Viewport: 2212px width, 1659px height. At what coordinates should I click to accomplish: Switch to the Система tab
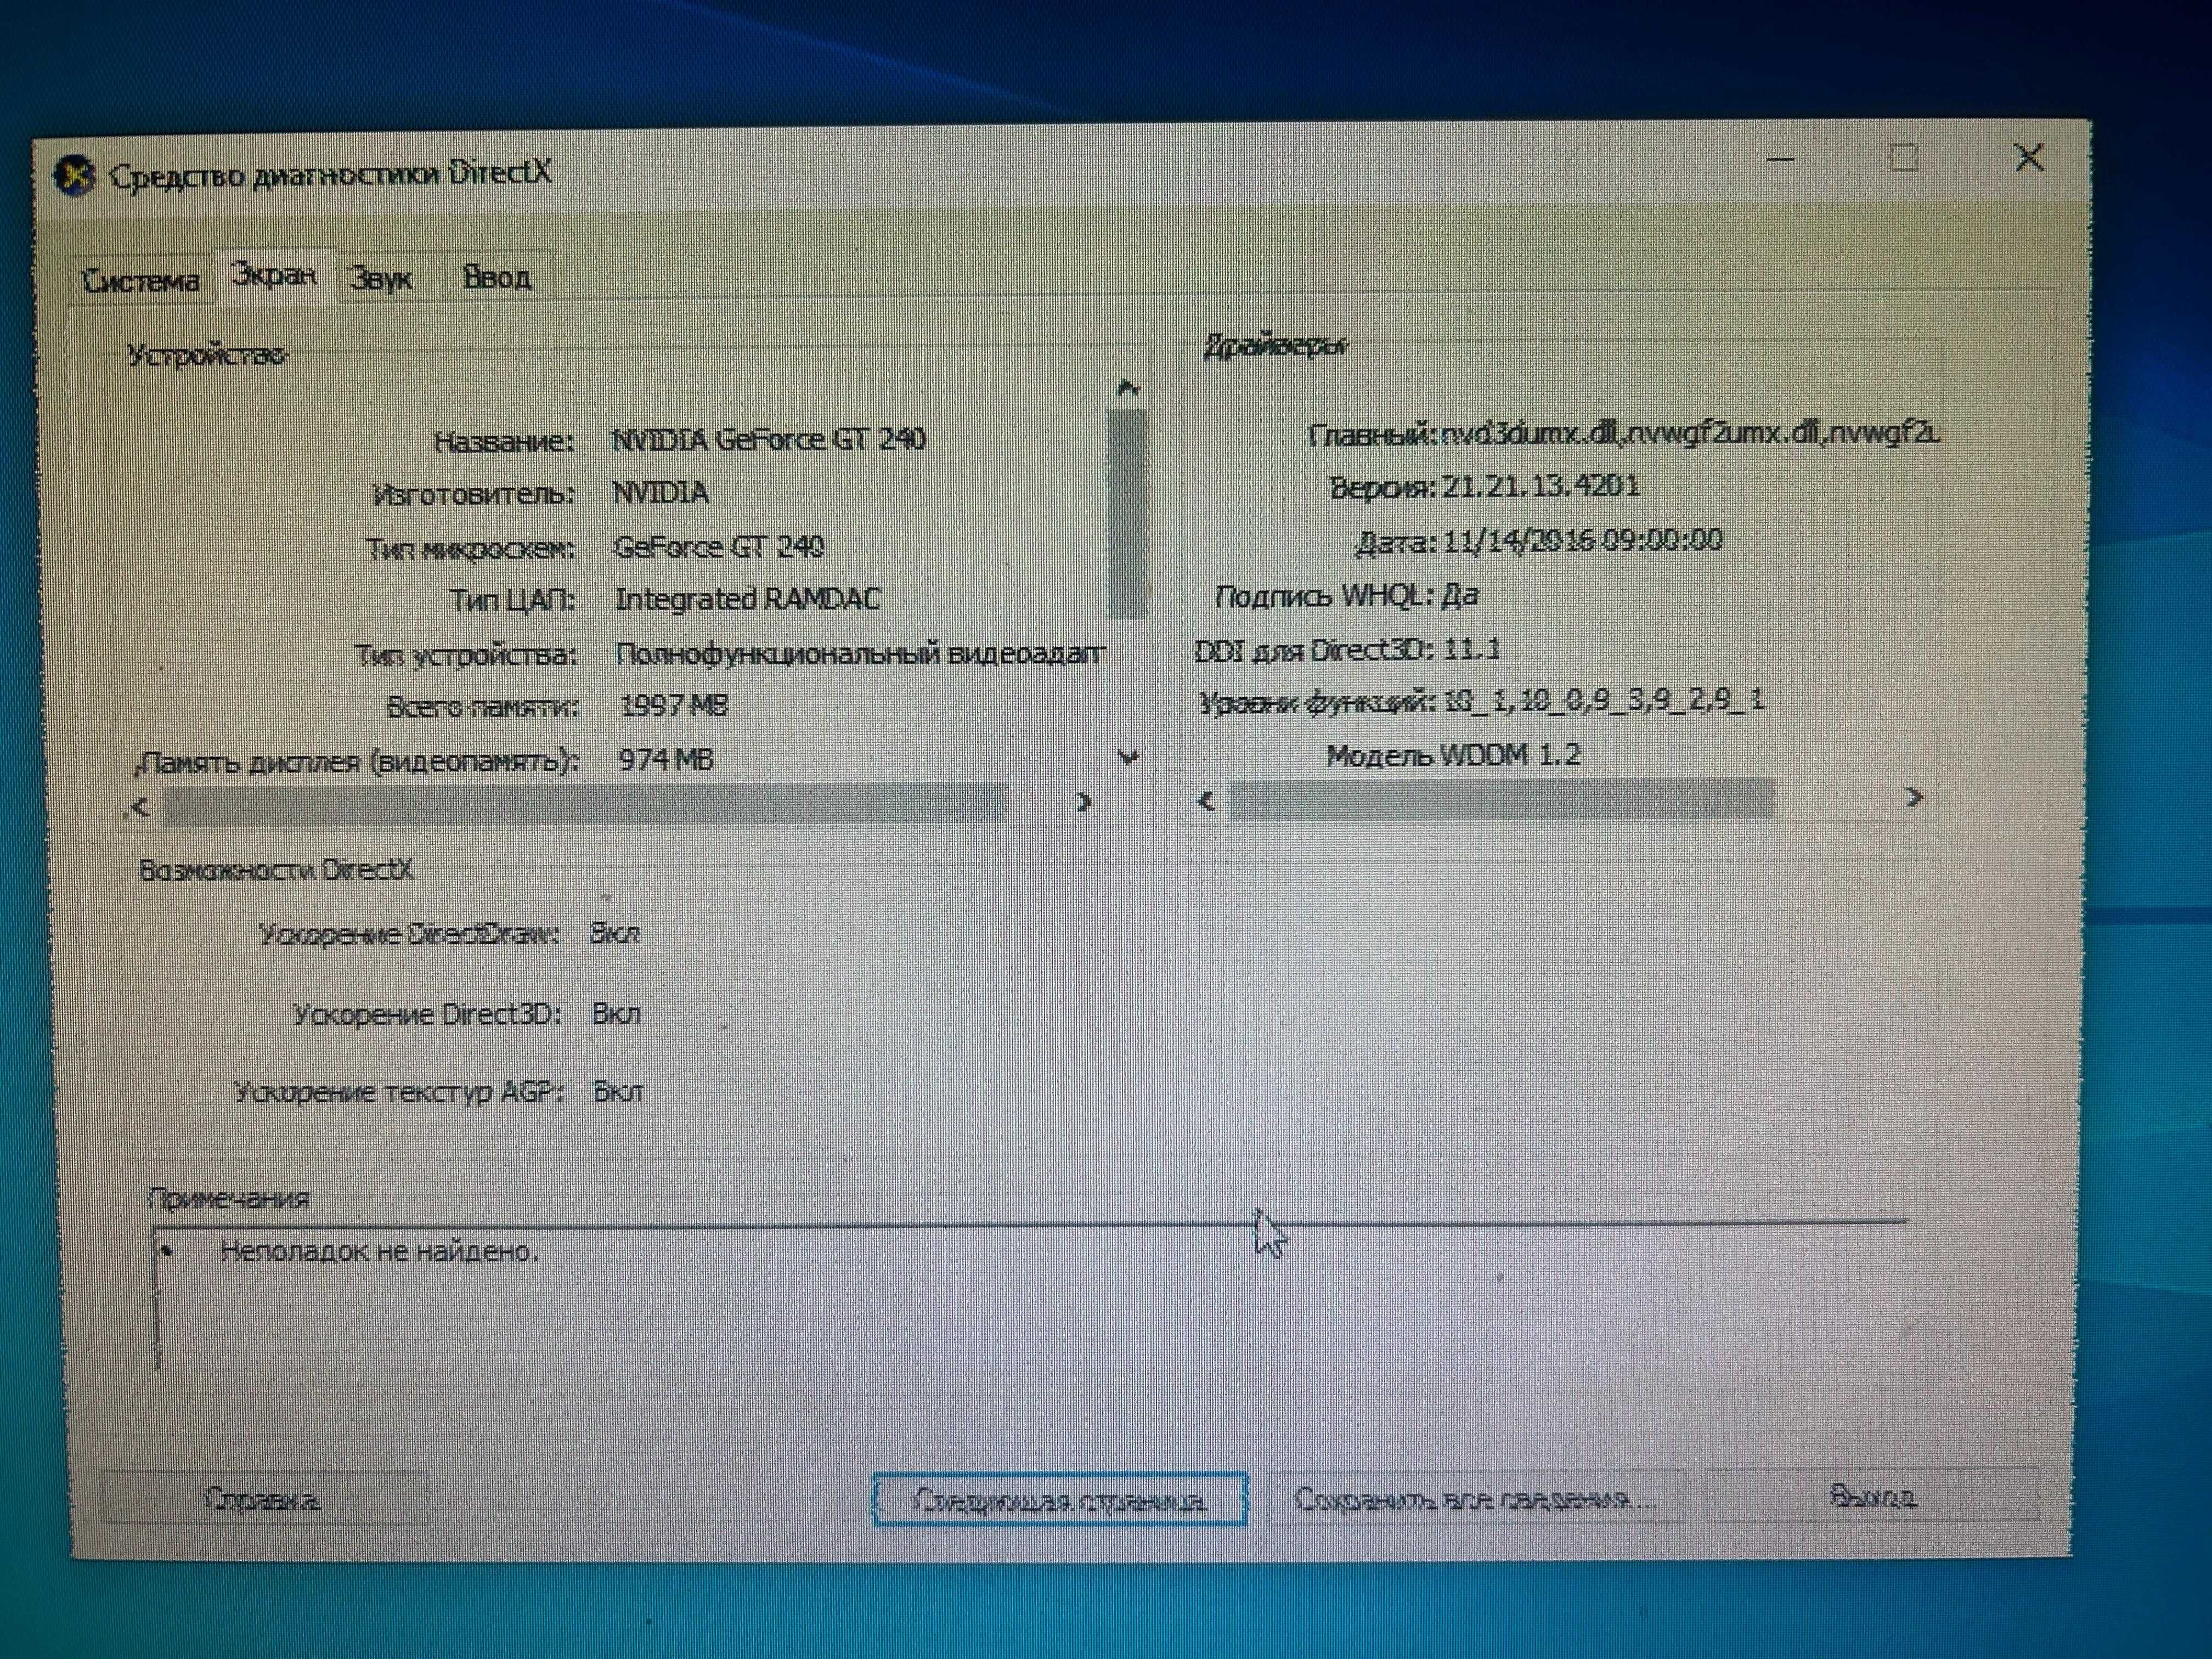click(x=141, y=281)
